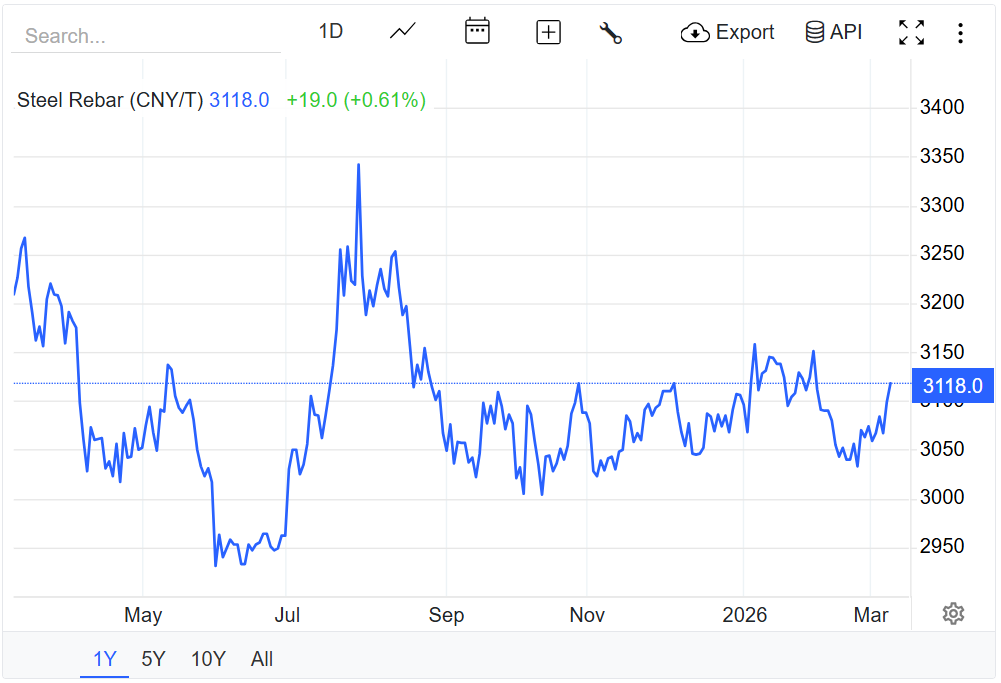This screenshot has height=683, width=1001.
Task: Focus the Search input field
Action: 145,36
